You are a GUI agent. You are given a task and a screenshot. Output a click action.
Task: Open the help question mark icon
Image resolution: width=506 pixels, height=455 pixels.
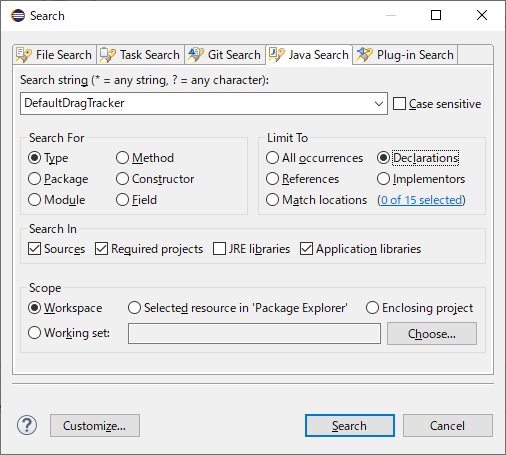pos(27,425)
